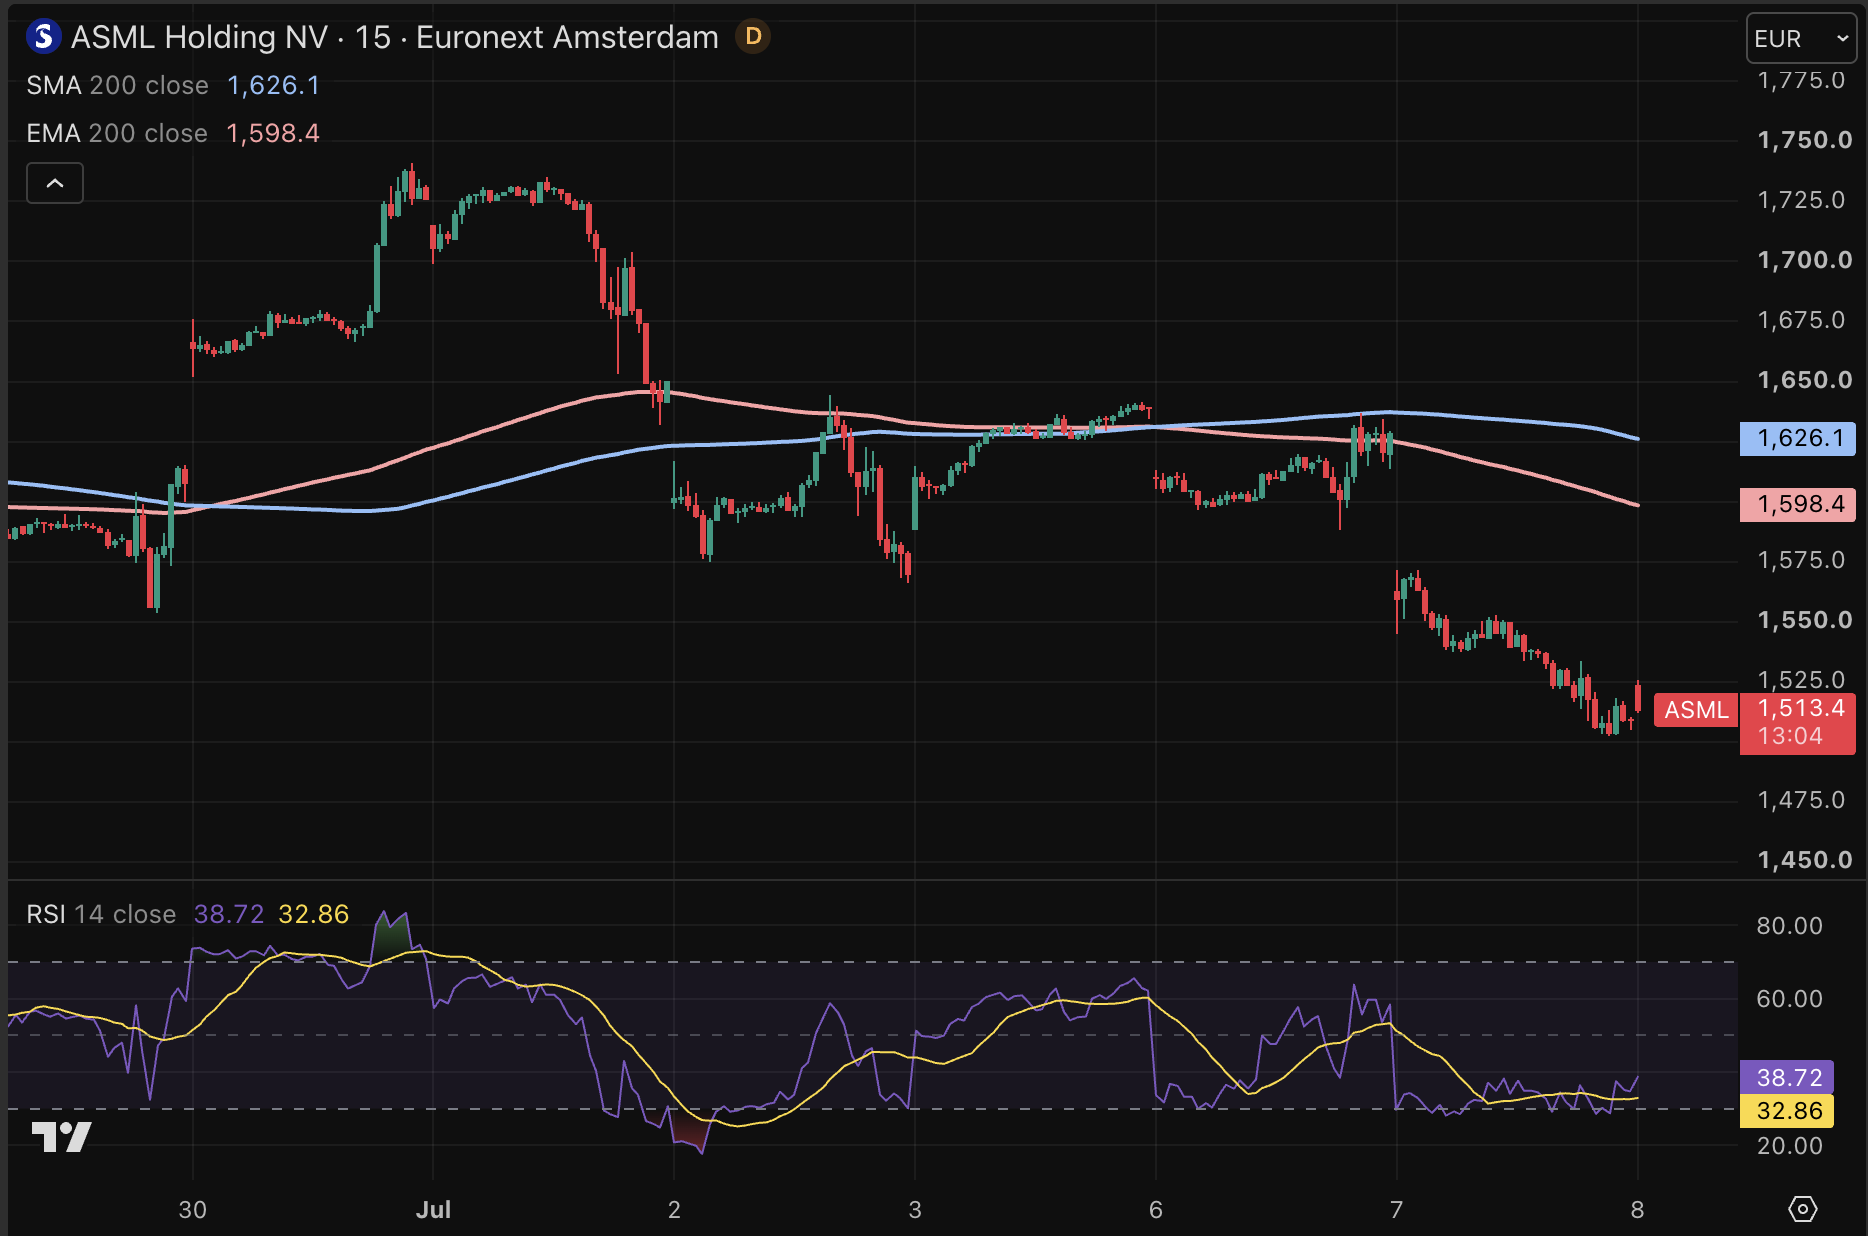Viewport: 1868px width, 1236px height.
Task: Open the EUR currency dropdown
Action: [1801, 38]
